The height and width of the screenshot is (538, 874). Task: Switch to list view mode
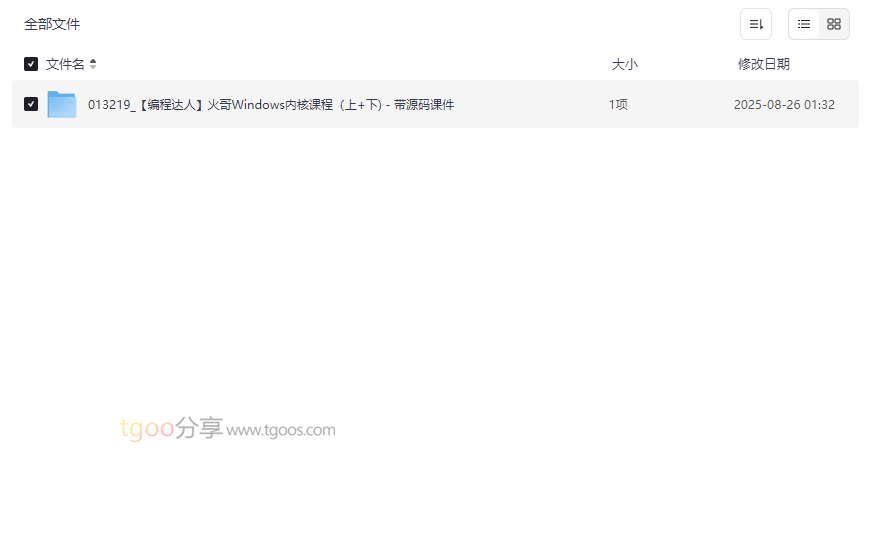point(803,24)
